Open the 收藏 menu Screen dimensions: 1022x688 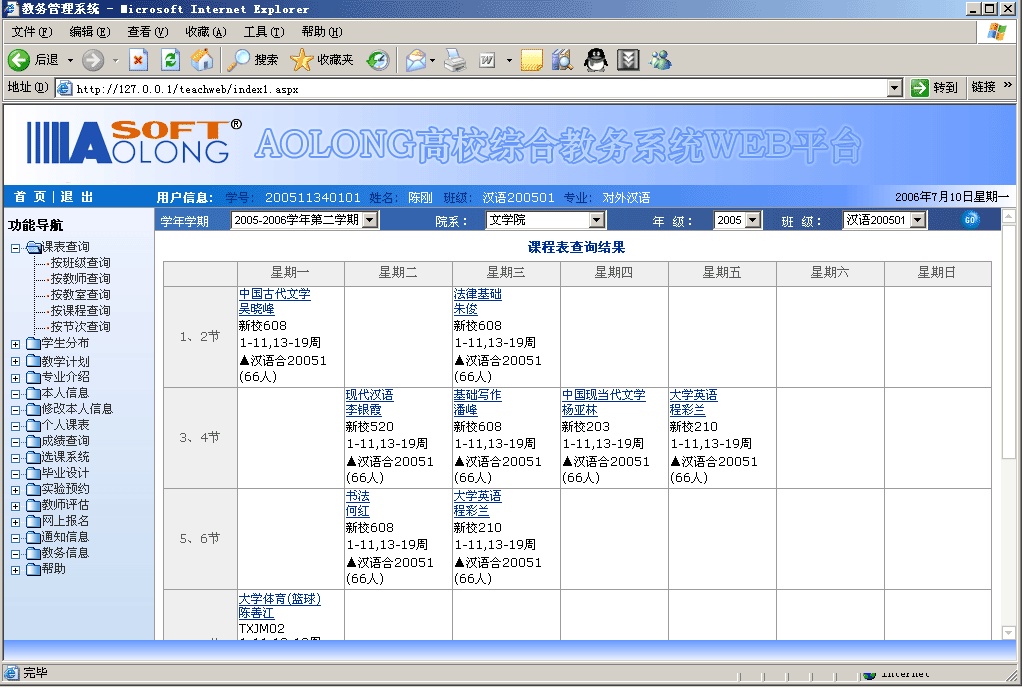click(x=205, y=32)
